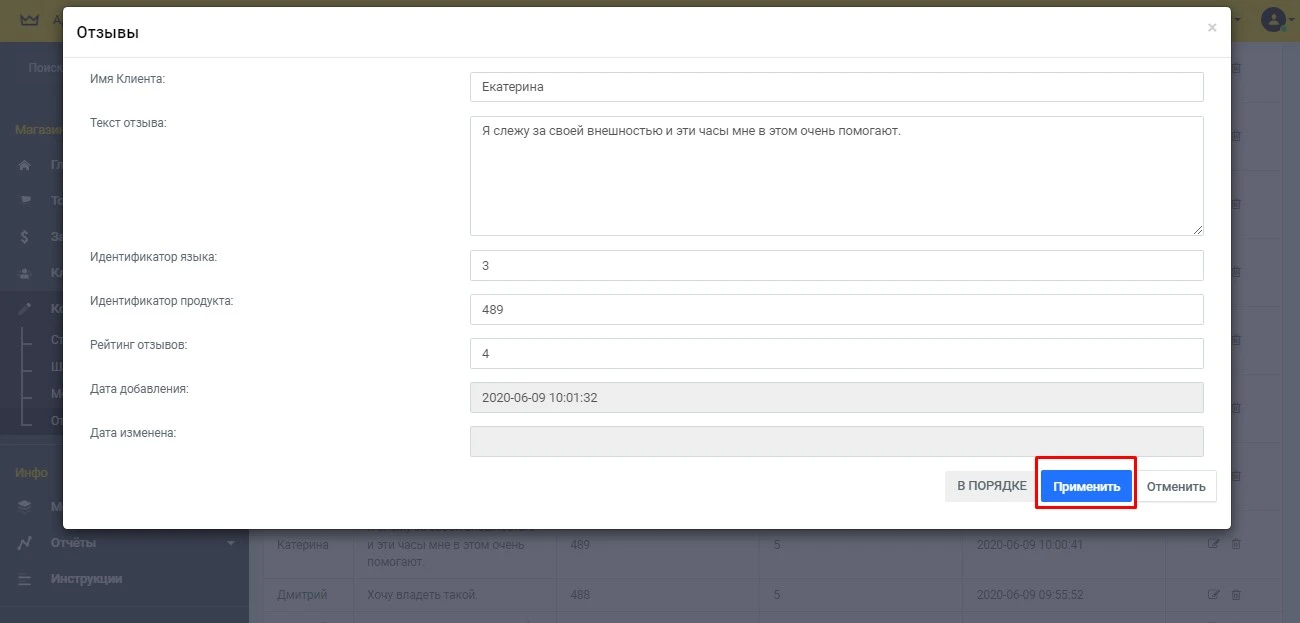1300x623 pixels.
Task: Click the empty Дата изменена field
Action: point(836,442)
